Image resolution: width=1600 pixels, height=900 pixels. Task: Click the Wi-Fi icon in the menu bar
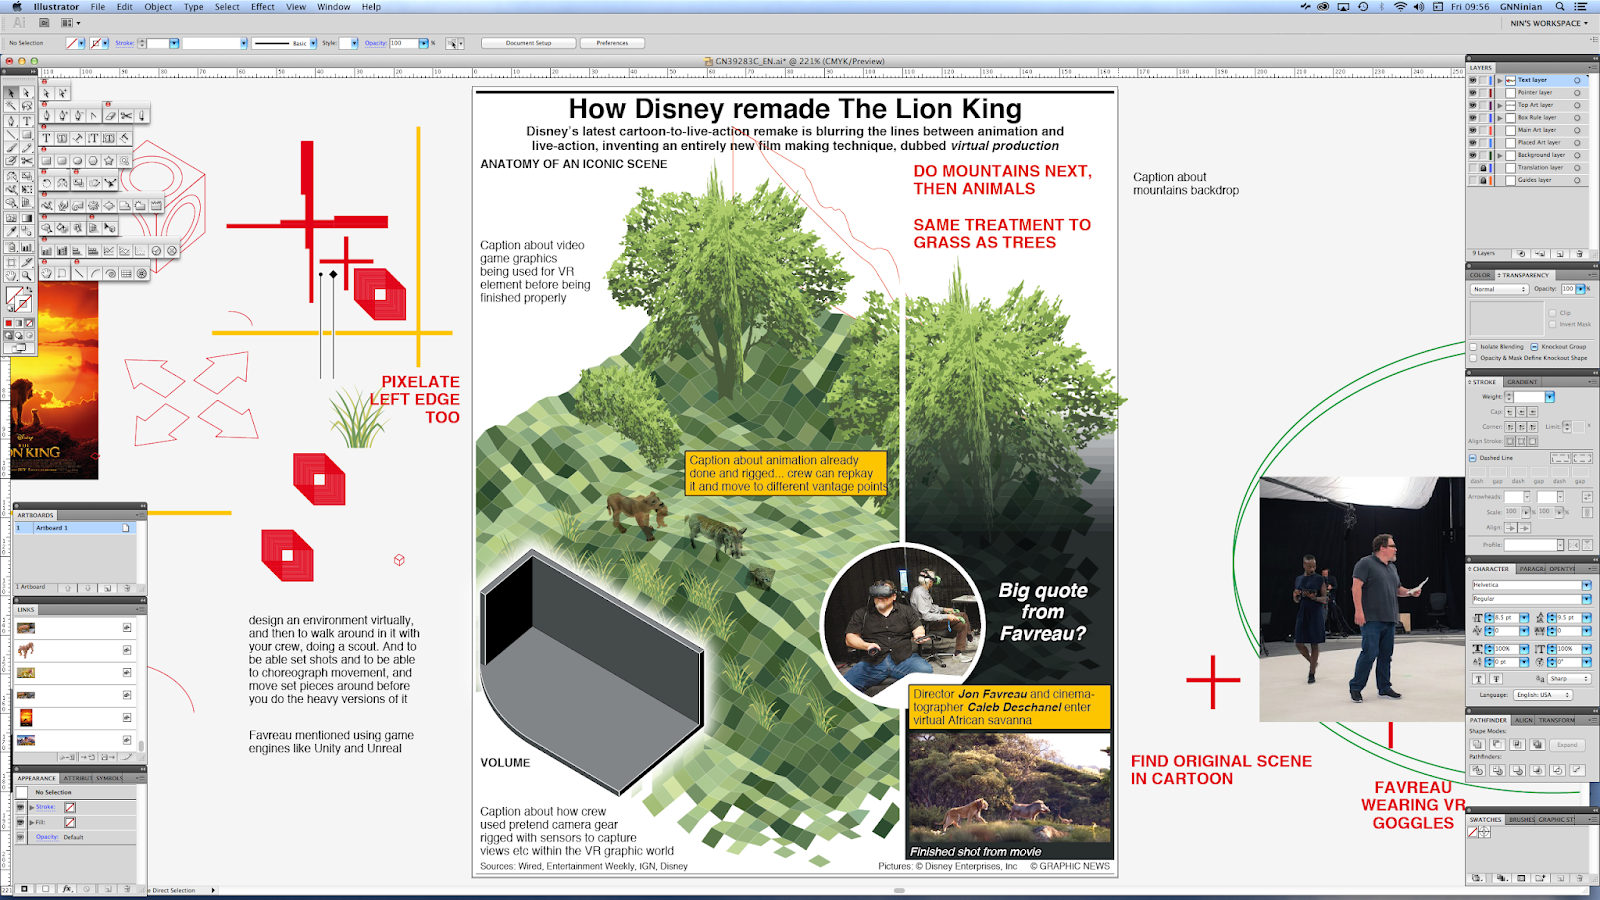[1400, 7]
